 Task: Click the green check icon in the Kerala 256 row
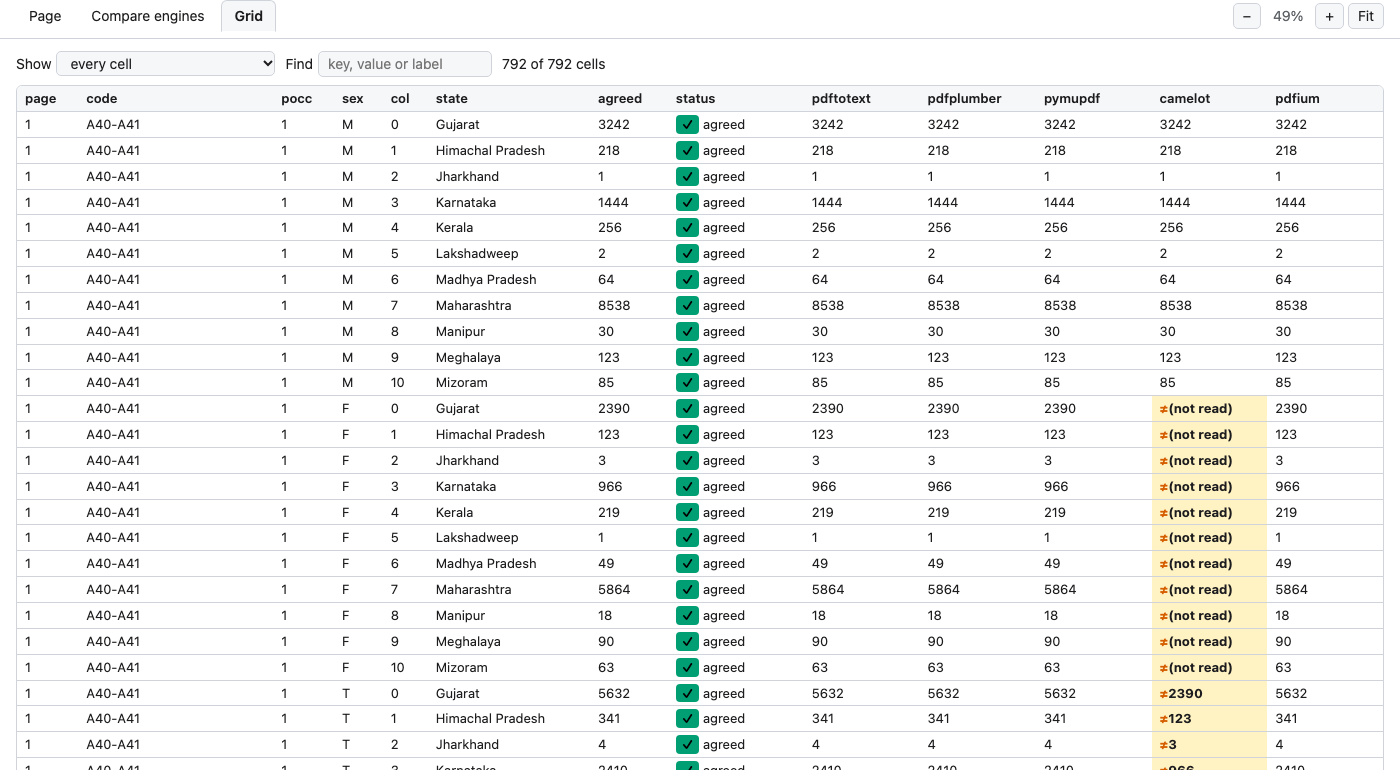point(686,228)
